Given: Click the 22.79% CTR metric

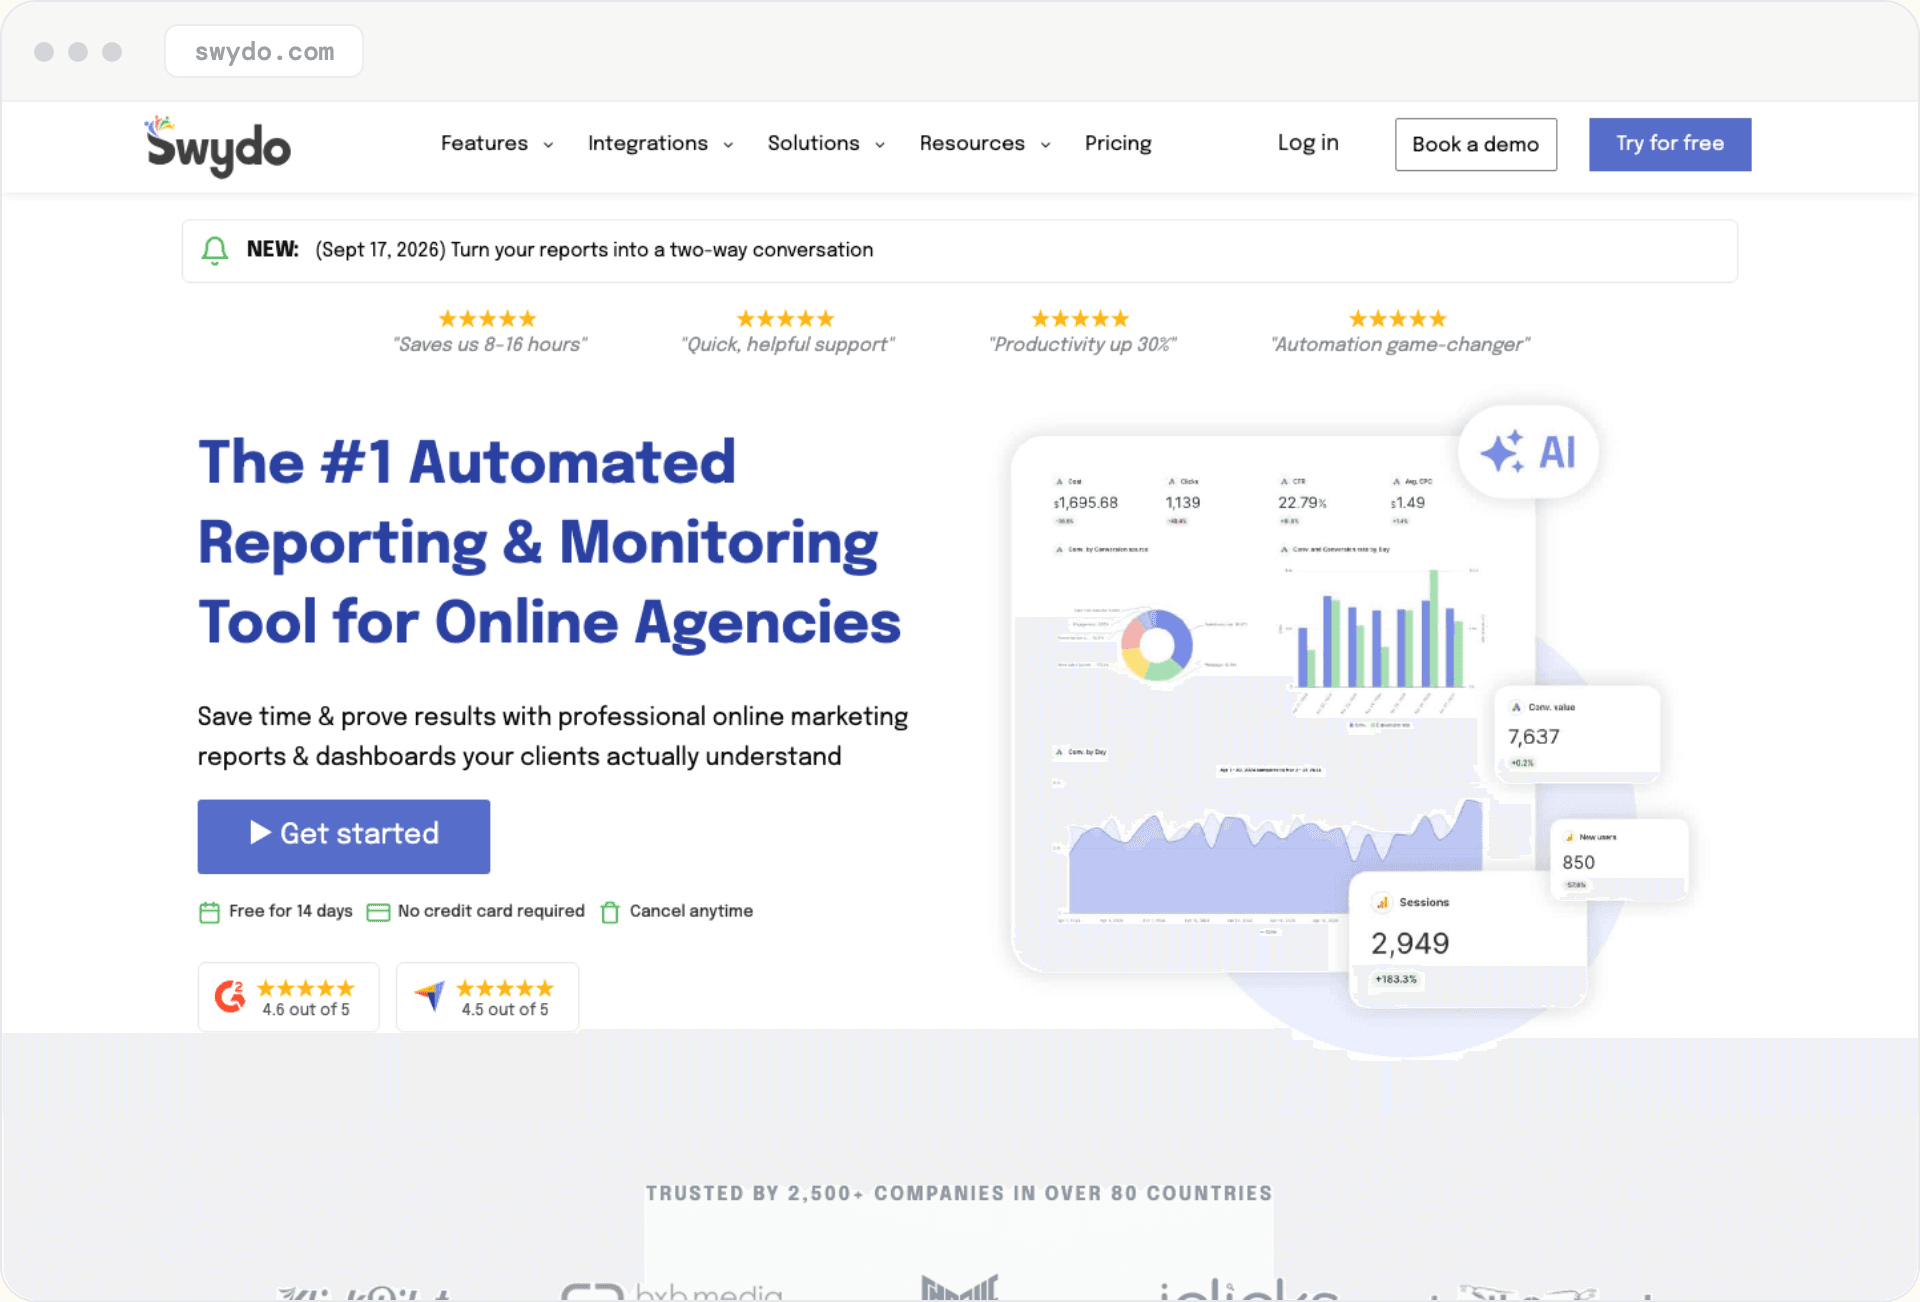Looking at the screenshot, I should [x=1302, y=502].
